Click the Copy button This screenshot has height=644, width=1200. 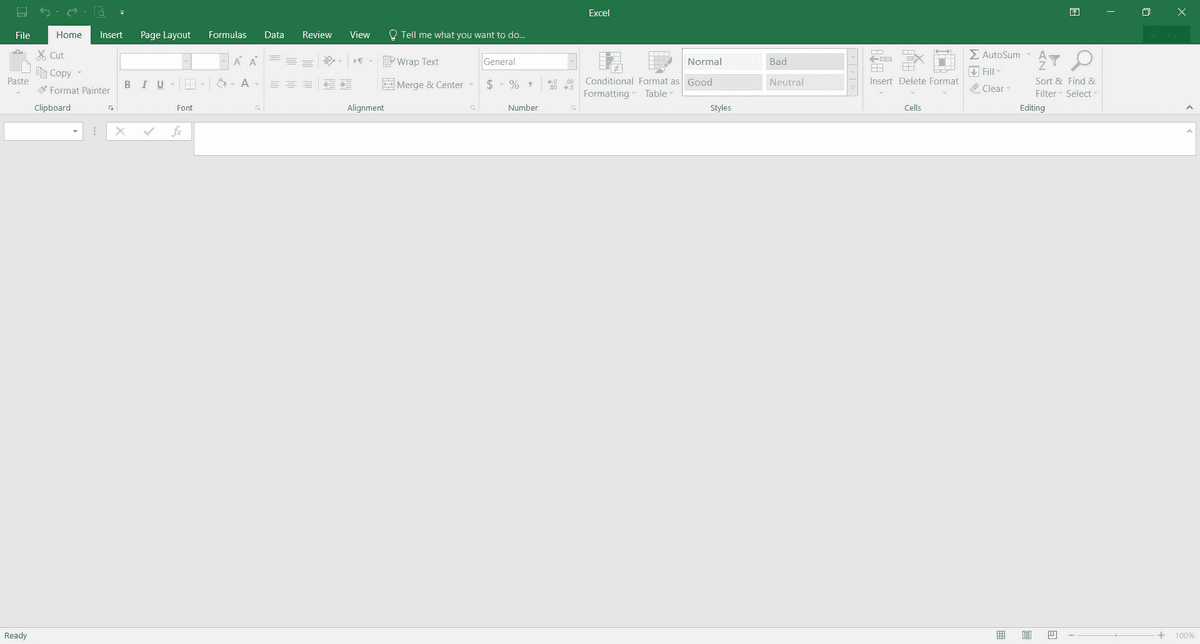pyautogui.click(x=54, y=73)
